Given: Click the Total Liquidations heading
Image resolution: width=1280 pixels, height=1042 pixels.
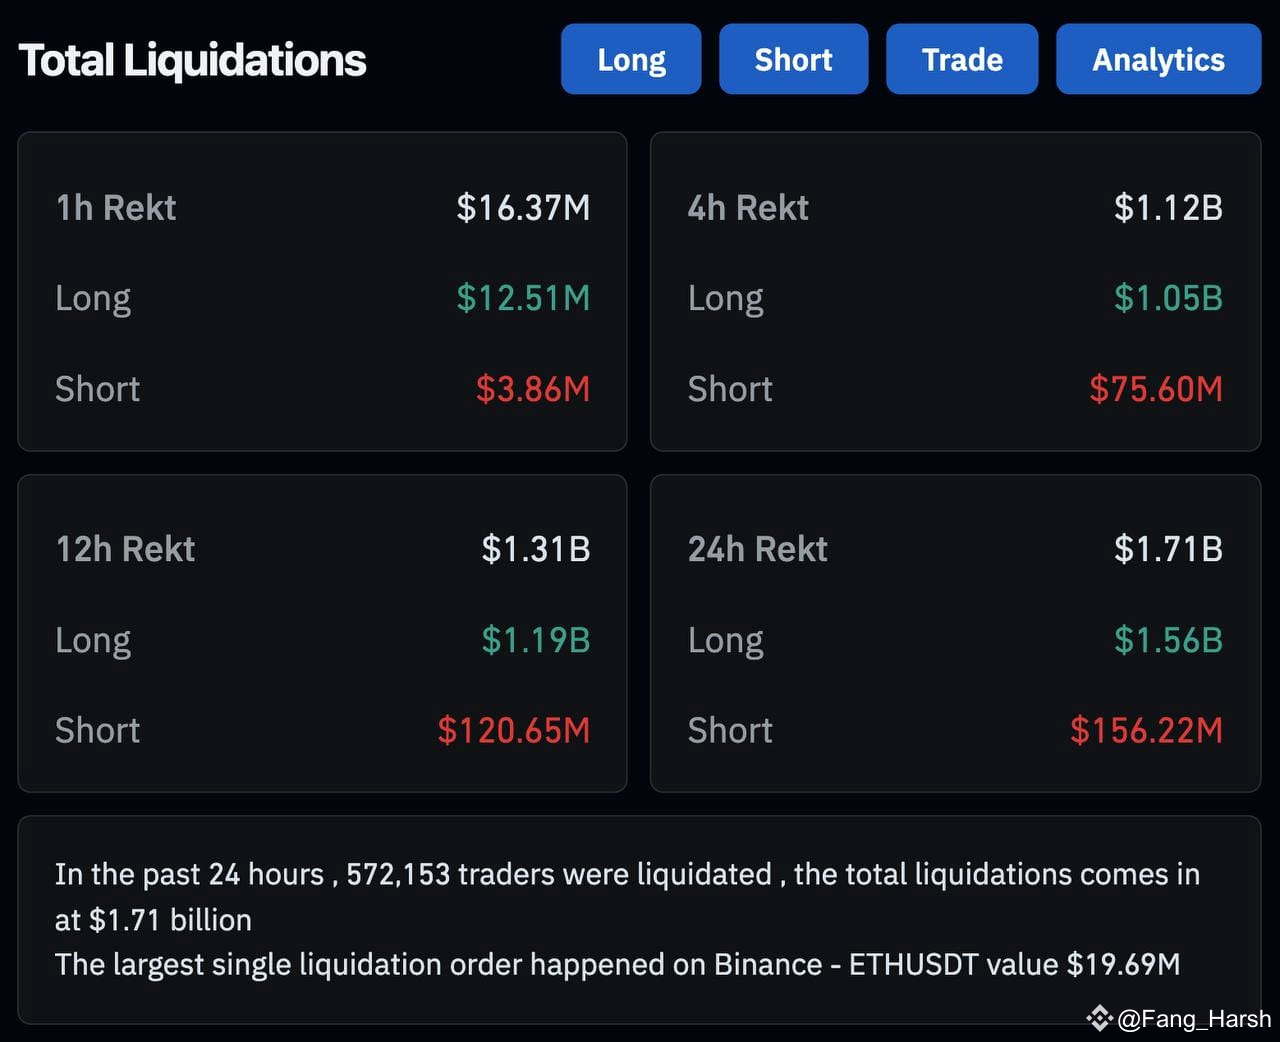Looking at the screenshot, I should [193, 60].
